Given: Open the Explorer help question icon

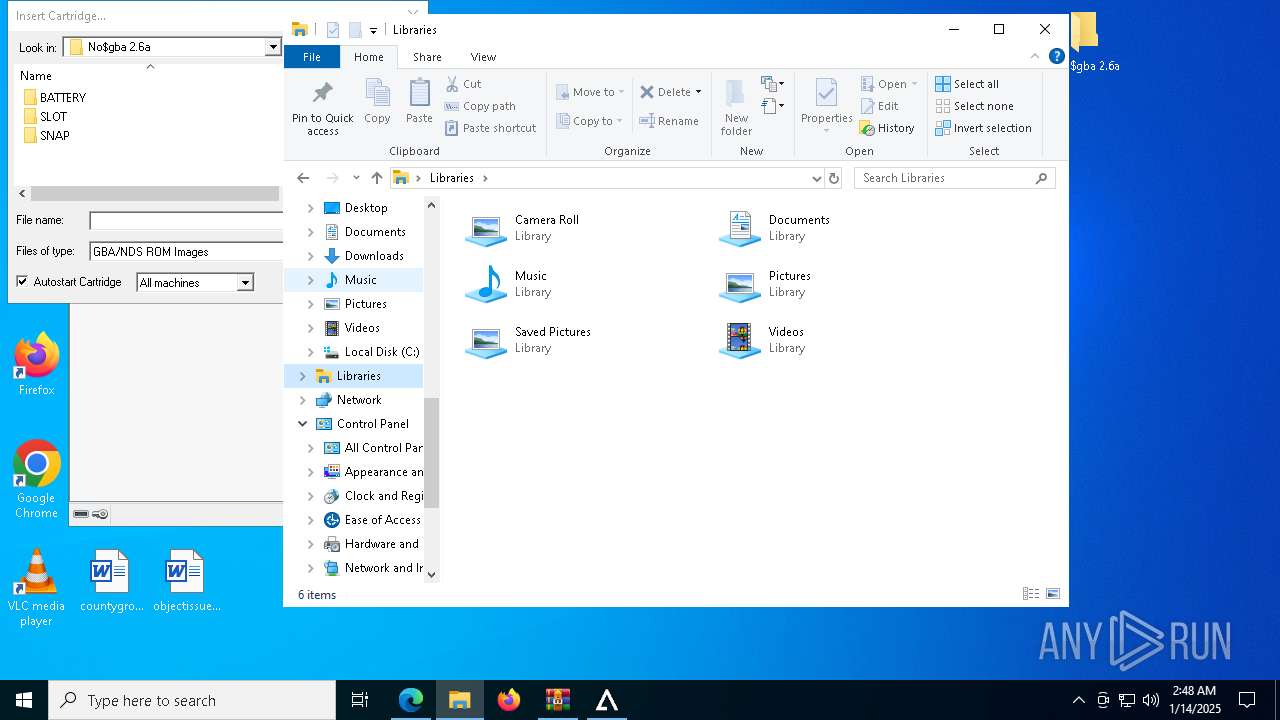Looking at the screenshot, I should pos(1056,56).
